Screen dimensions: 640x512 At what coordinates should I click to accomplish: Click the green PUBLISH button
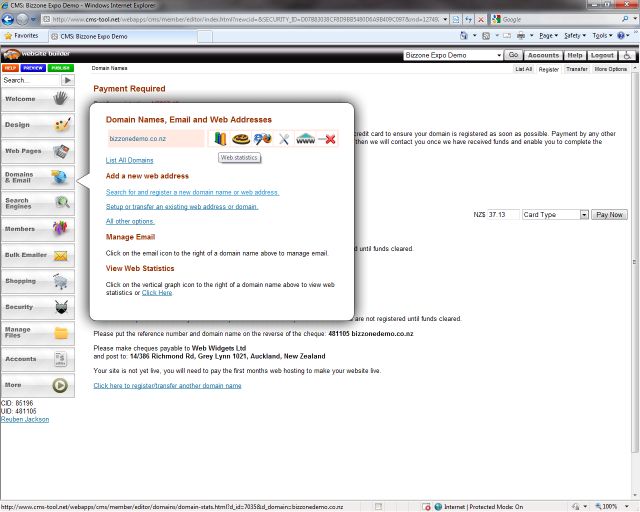point(61,68)
